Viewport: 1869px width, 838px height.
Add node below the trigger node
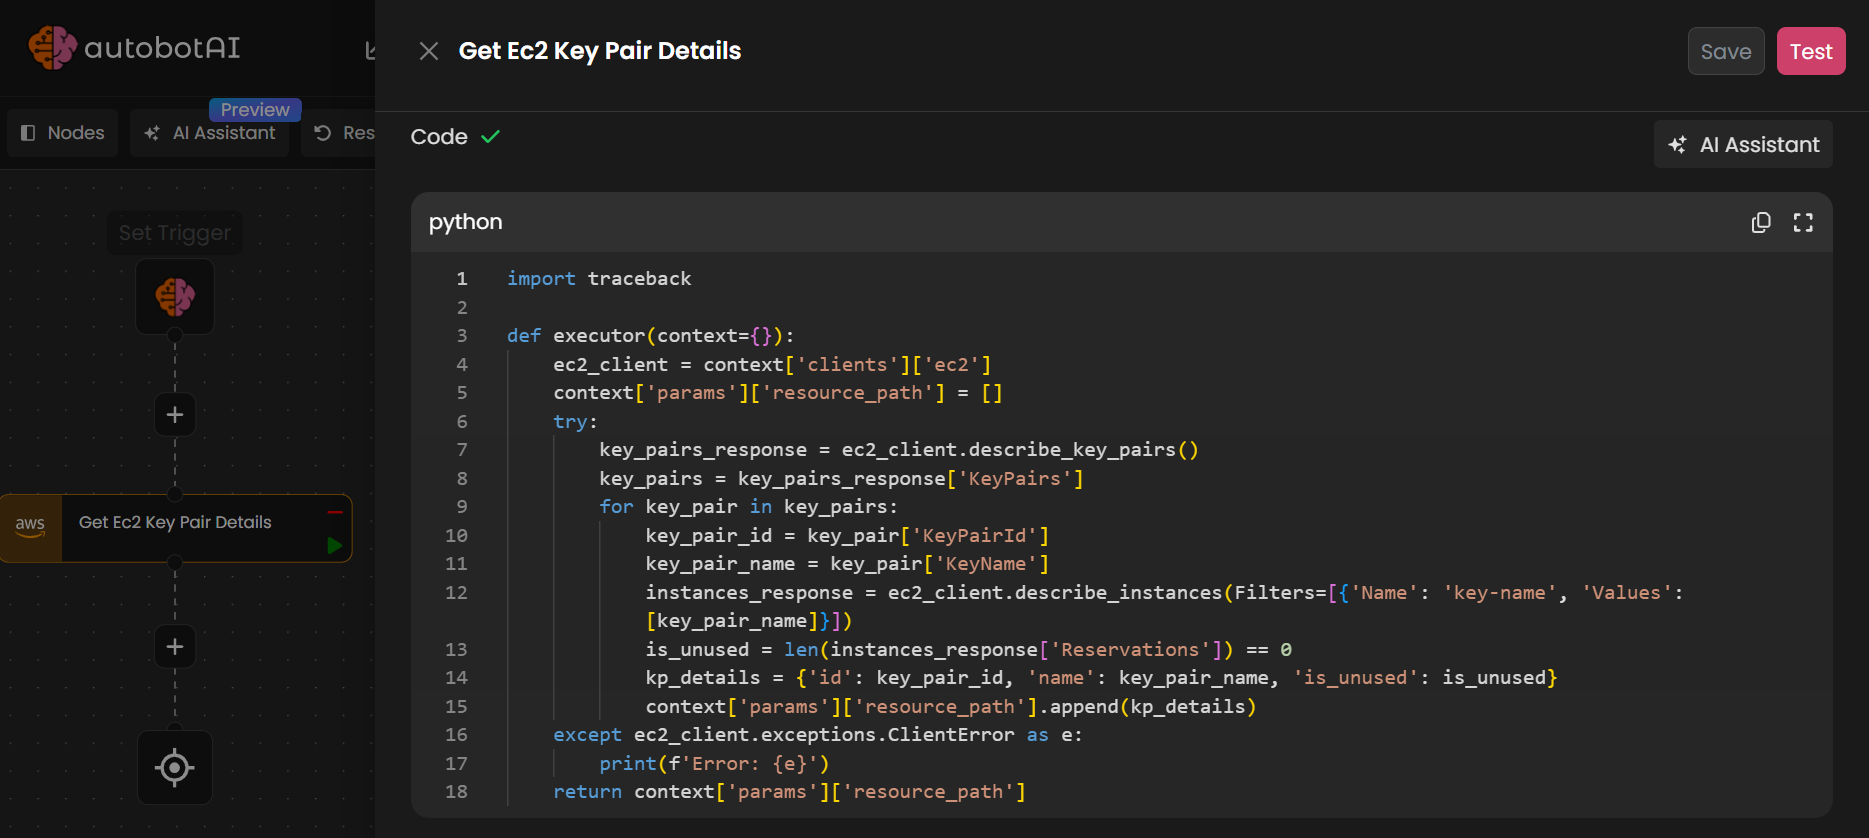[175, 415]
